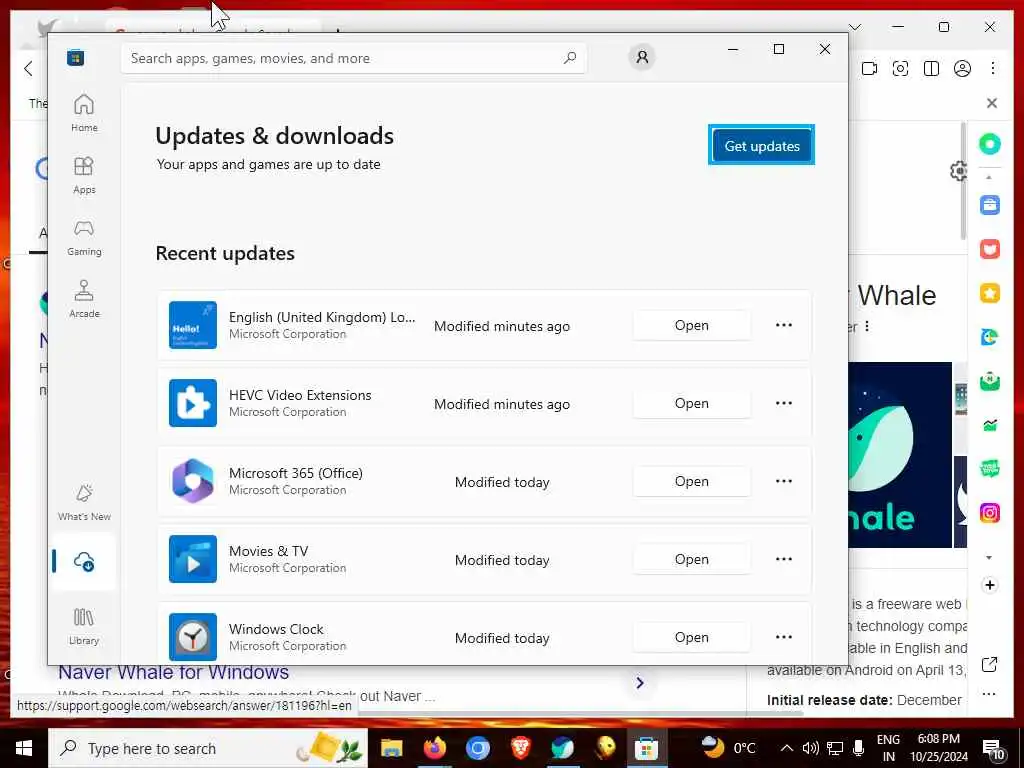
Task: Show more options for Microsoft 365 (Office)
Action: (784, 481)
